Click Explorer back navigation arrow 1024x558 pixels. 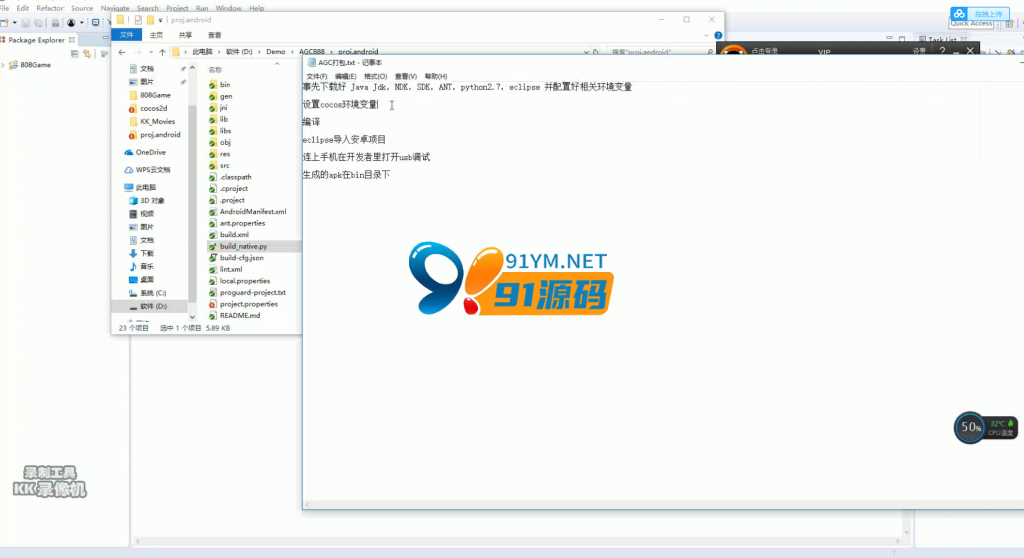122,52
